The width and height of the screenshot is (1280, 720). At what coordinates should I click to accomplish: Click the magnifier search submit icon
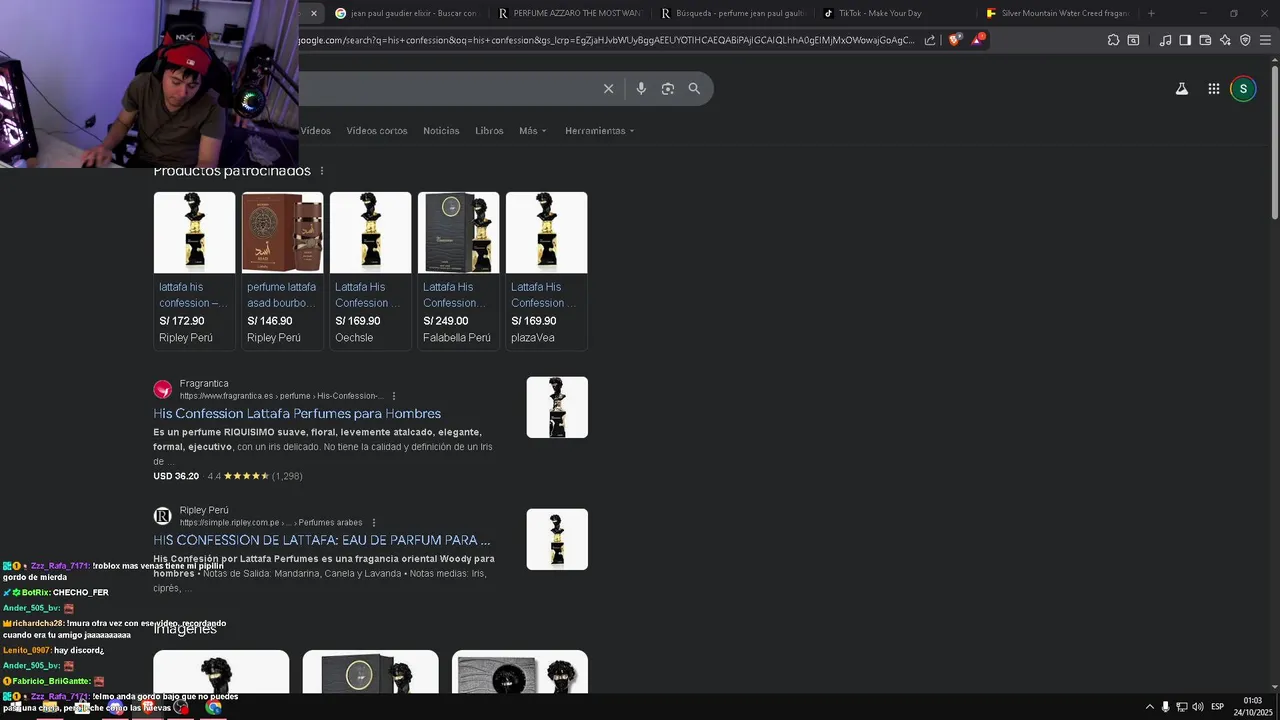click(694, 89)
